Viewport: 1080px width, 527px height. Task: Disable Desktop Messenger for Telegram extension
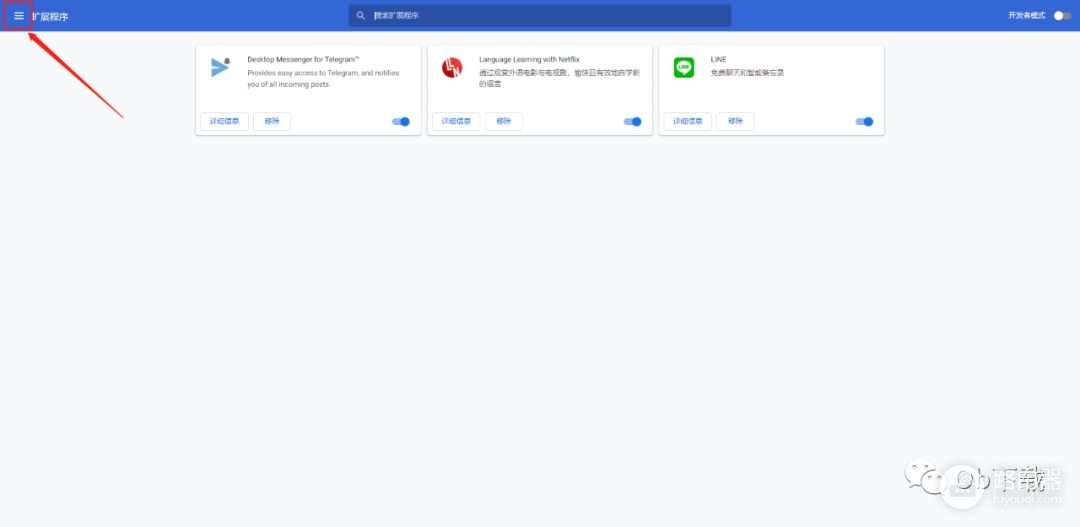coord(401,122)
